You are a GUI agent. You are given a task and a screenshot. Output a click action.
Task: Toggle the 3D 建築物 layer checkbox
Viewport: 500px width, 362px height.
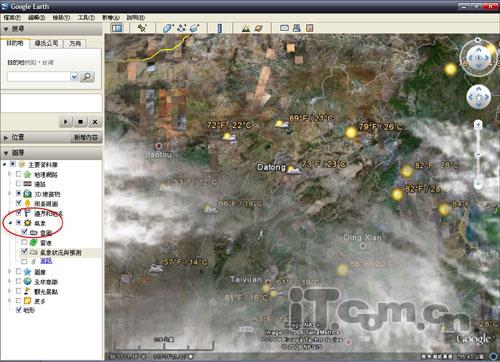coord(18,193)
